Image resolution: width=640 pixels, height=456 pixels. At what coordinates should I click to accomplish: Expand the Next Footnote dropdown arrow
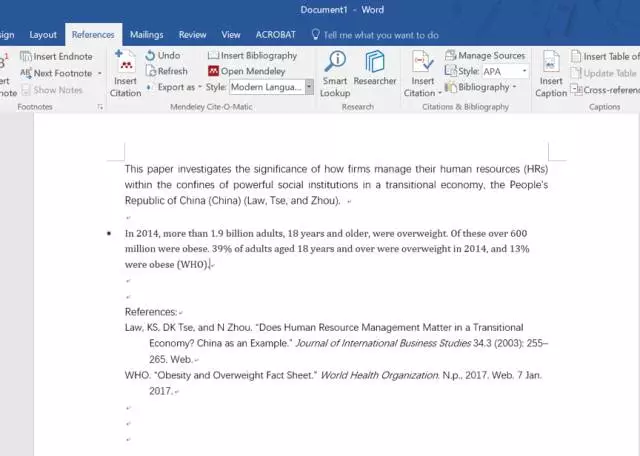pyautogui.click(x=100, y=73)
